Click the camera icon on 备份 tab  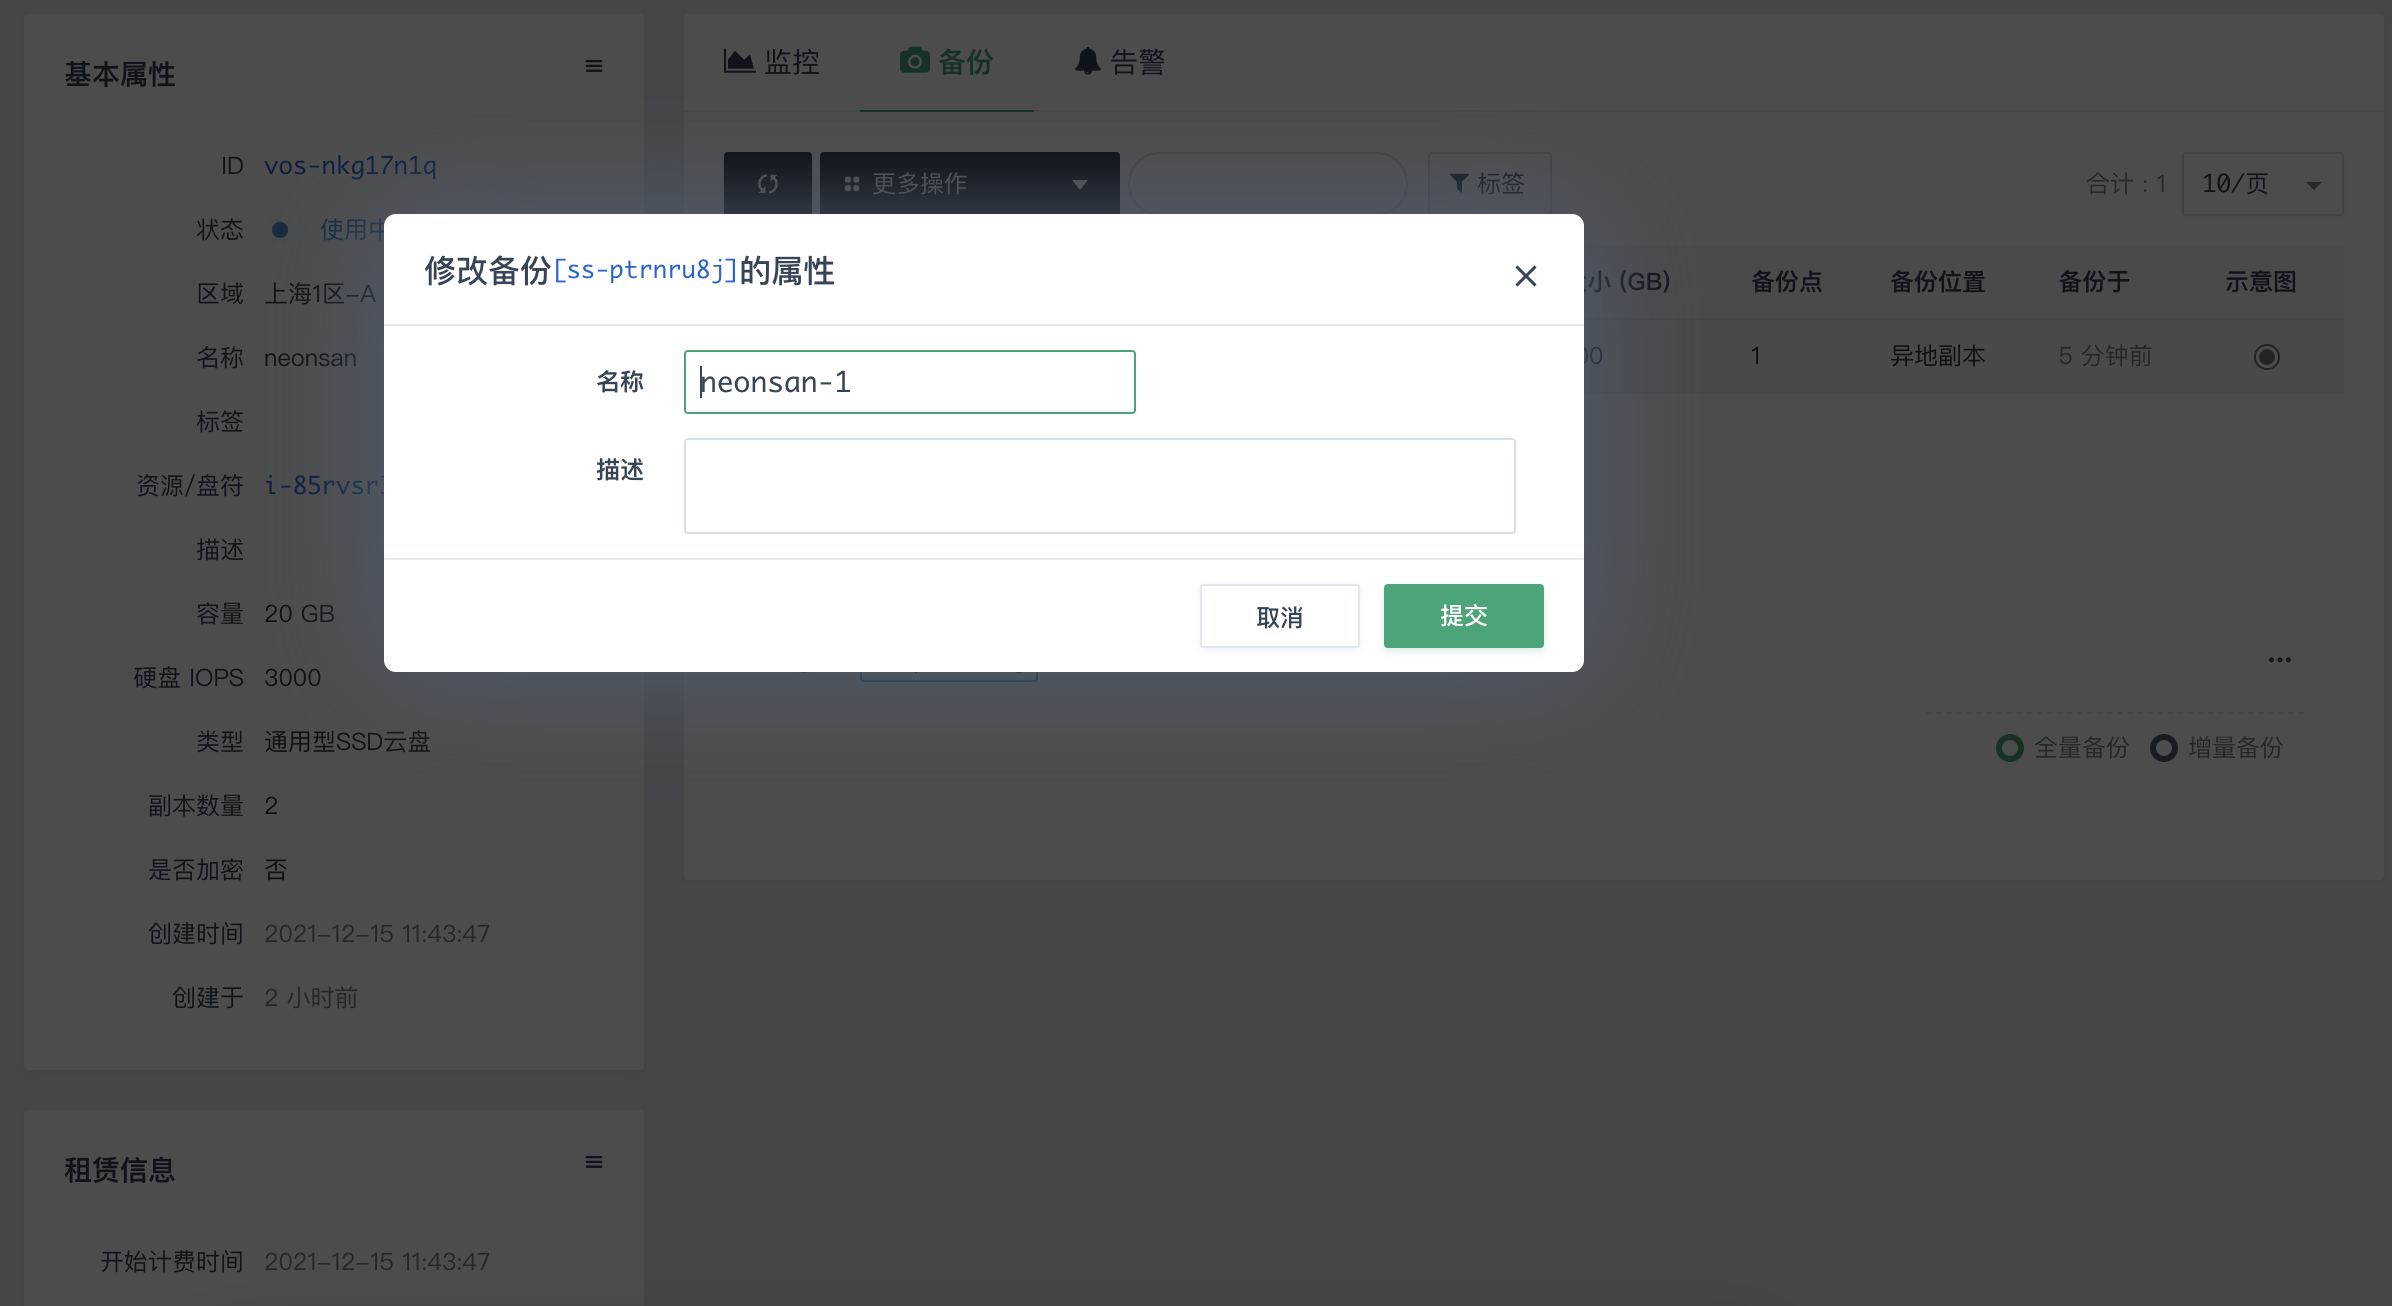pos(914,61)
